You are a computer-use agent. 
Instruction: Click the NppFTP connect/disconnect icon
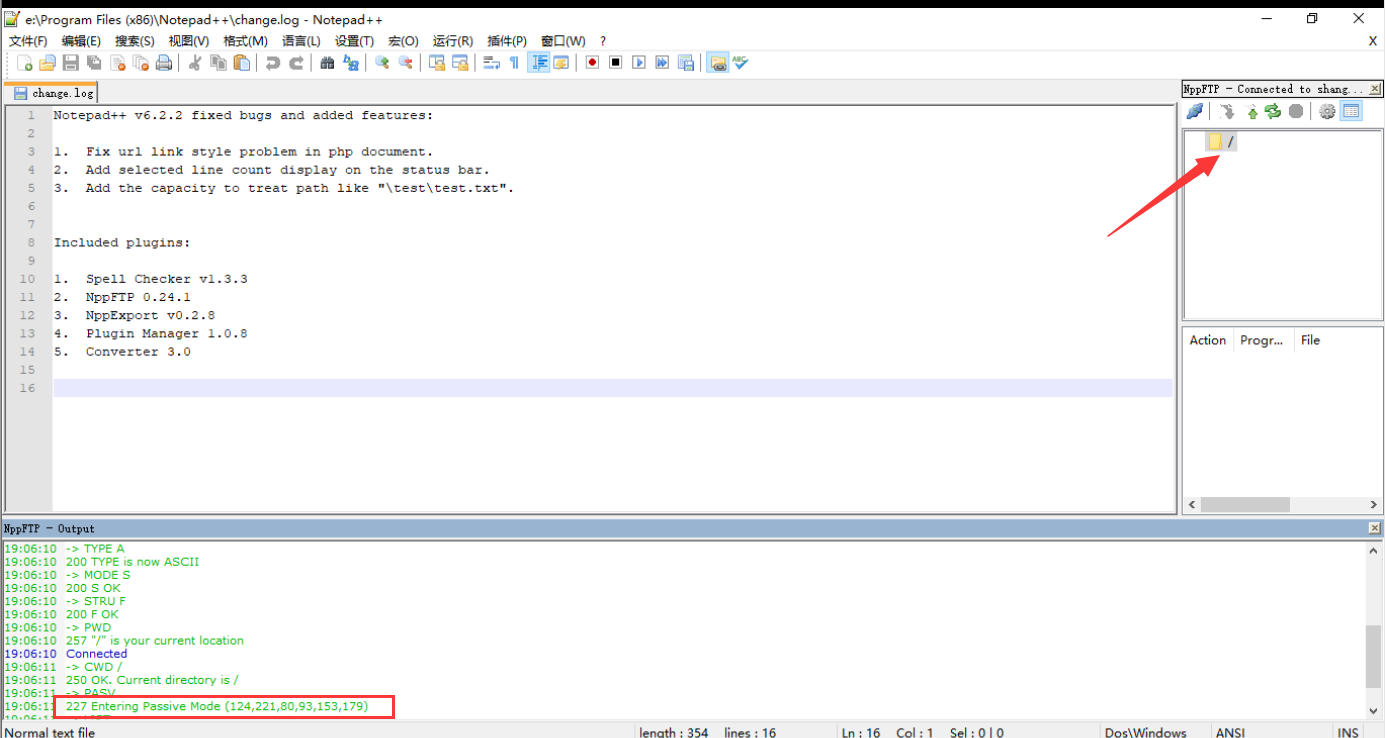tap(1194, 111)
